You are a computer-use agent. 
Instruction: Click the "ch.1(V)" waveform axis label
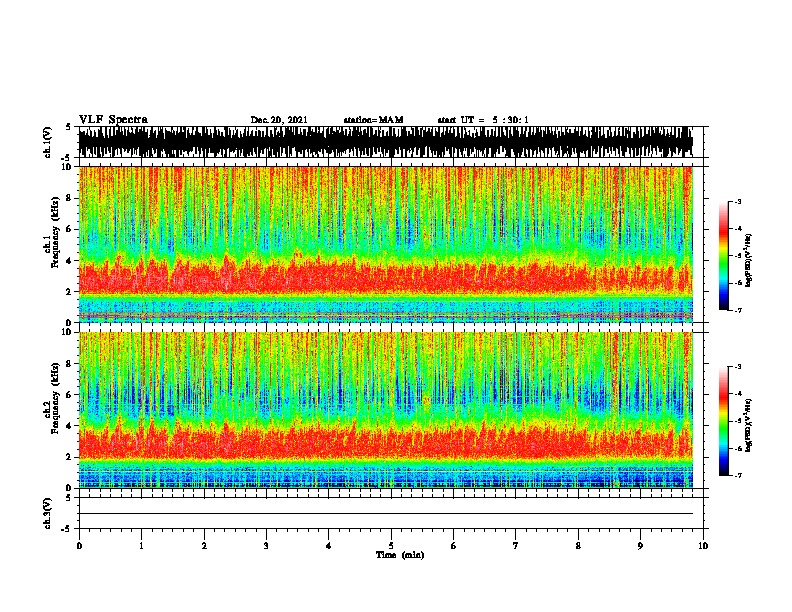point(48,142)
